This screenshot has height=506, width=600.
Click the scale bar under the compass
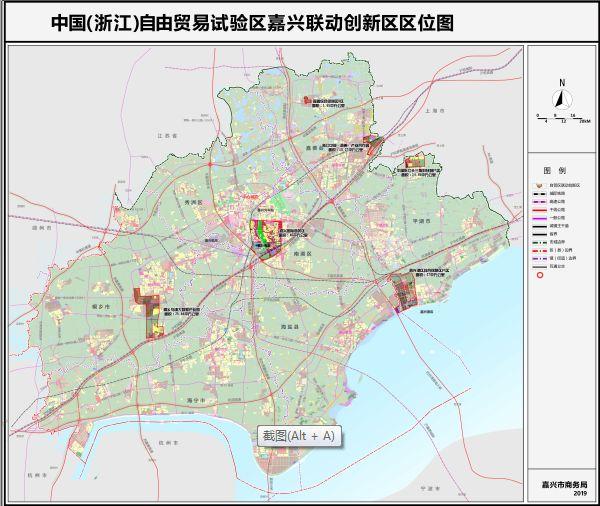561,118
